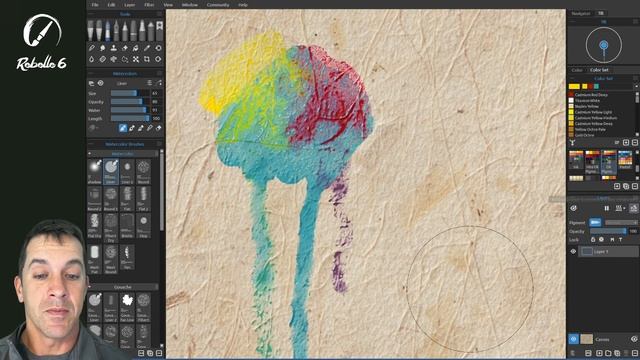Toggle visibility eye of Layer 1
This screenshot has height=360, width=640.
tap(573, 252)
